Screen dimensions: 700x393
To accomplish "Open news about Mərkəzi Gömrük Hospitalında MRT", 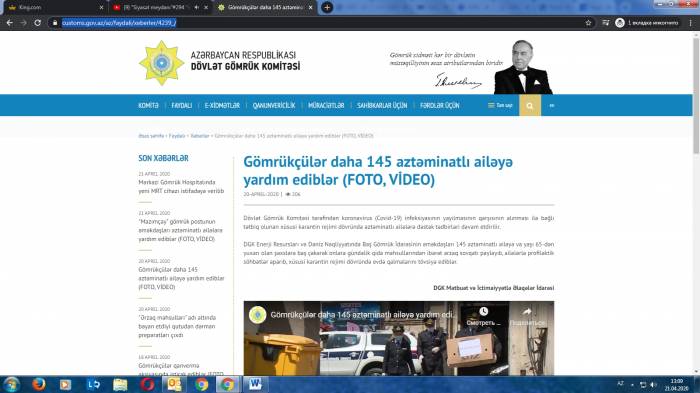I will point(181,187).
